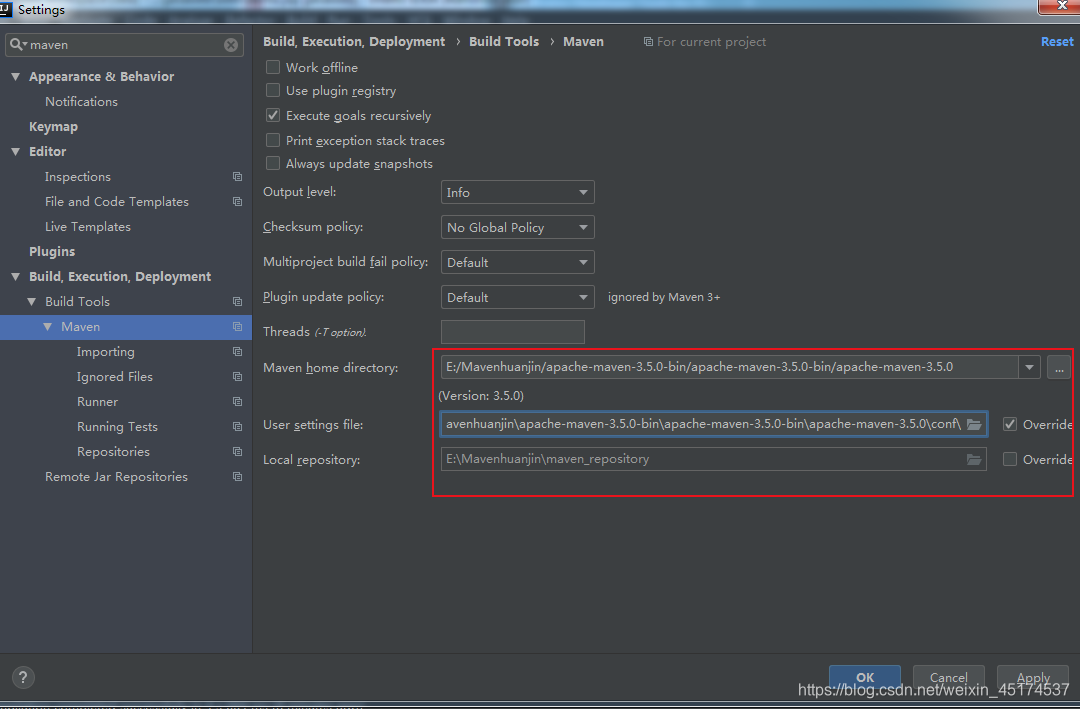
Task: Collapse the Maven tree node
Action: 48,327
